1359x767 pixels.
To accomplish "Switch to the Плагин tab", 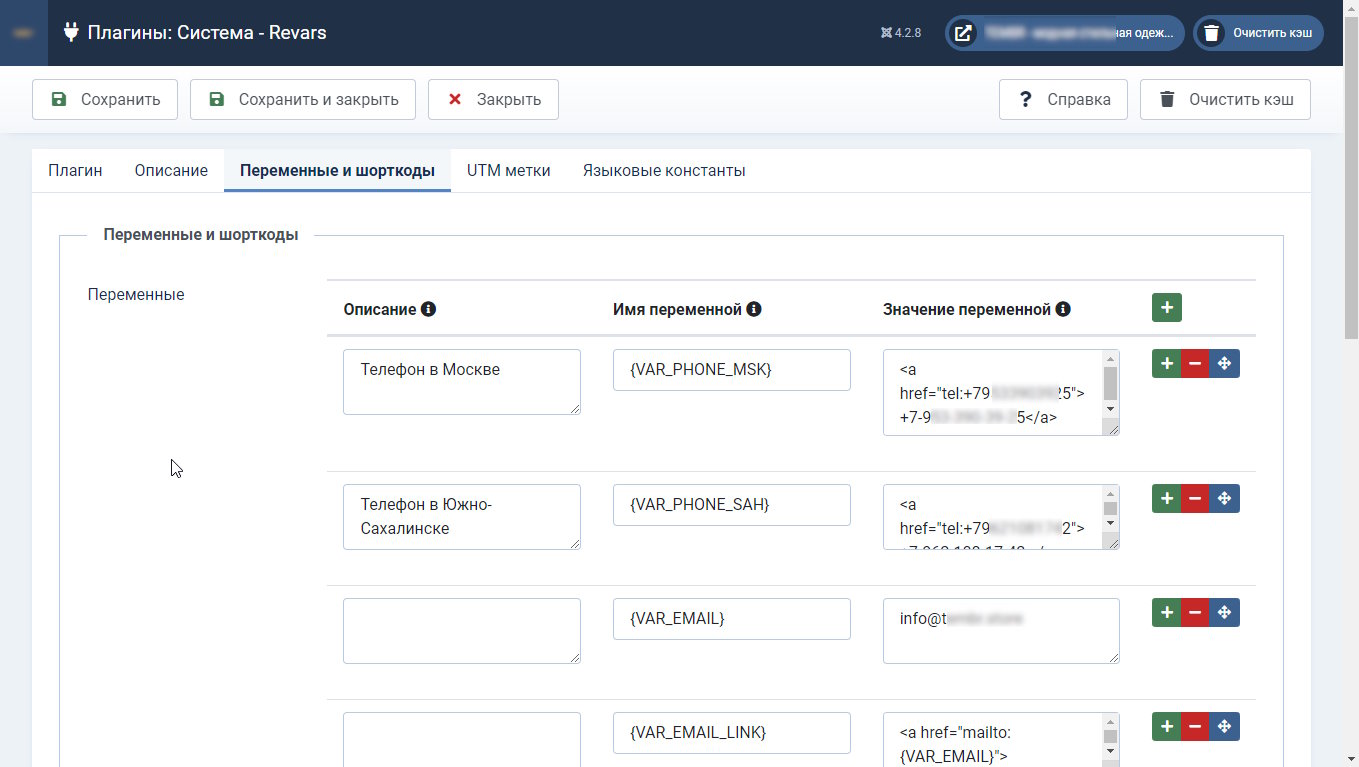I will (75, 170).
